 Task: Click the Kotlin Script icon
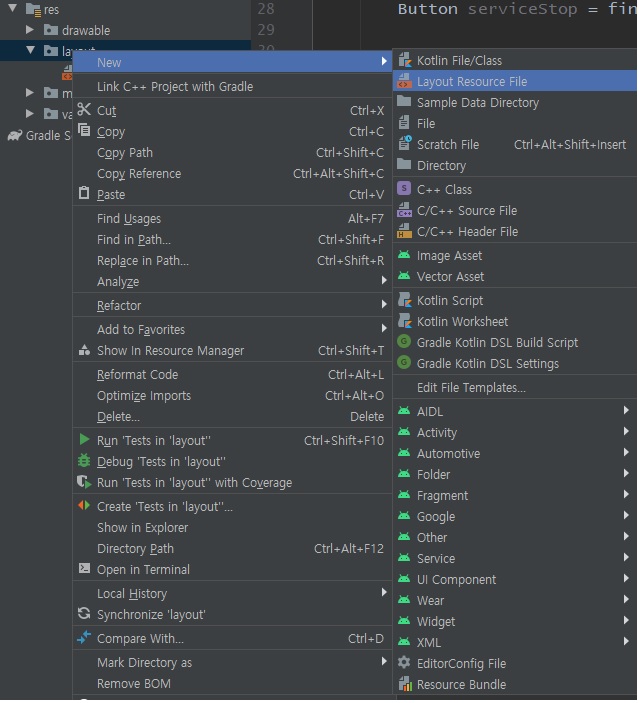tap(404, 300)
